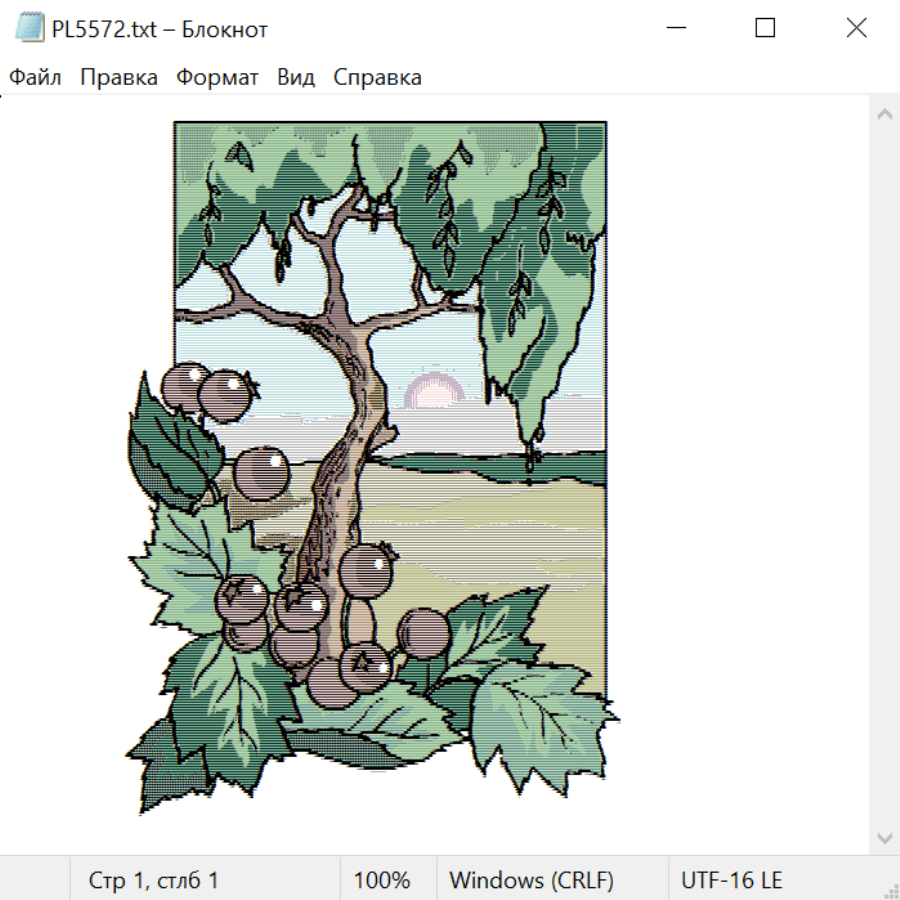
Task: Minimize the Блокнот window
Action: tap(676, 28)
